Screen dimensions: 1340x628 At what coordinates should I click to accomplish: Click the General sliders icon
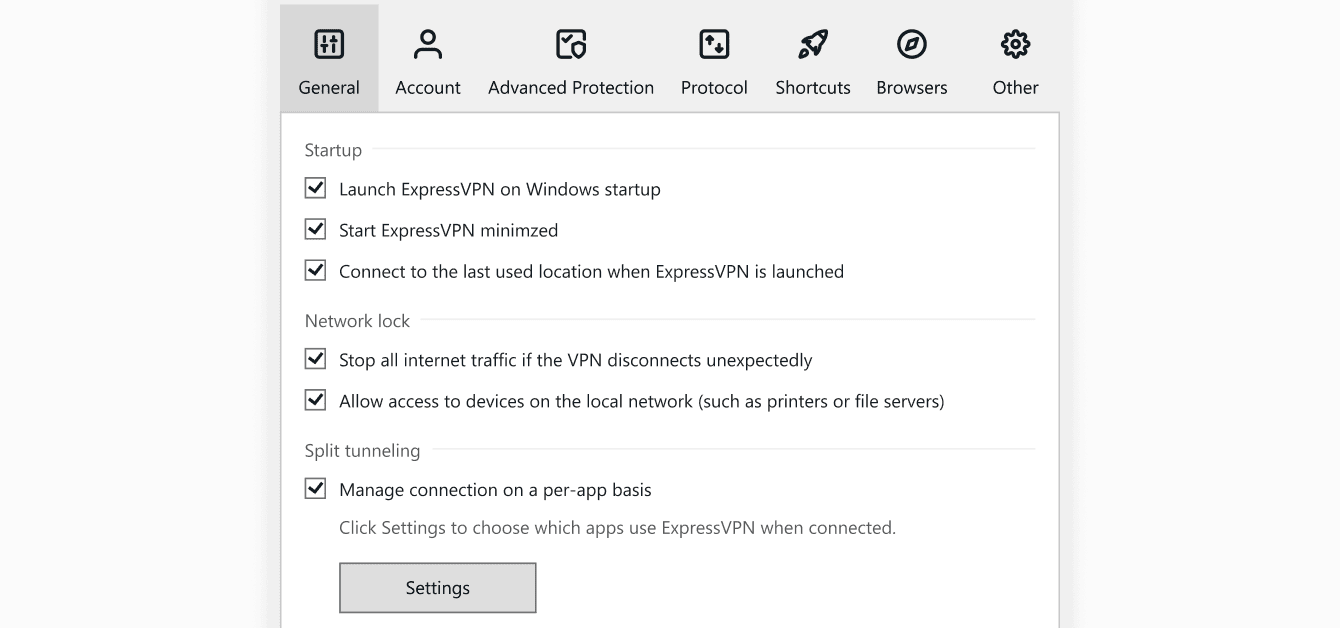[329, 44]
